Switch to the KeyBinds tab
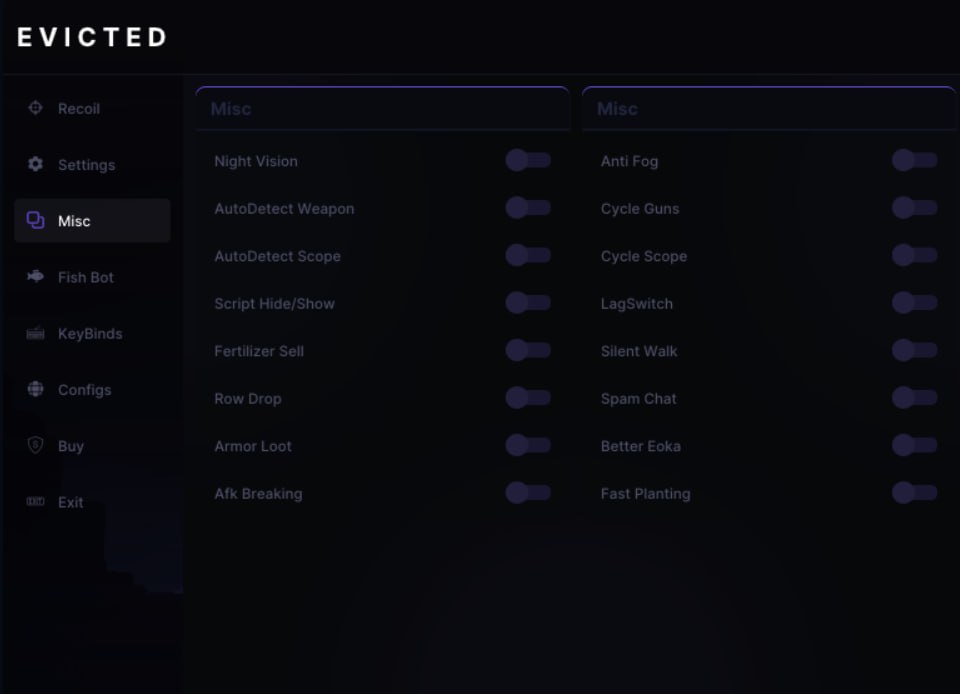The width and height of the screenshot is (960, 694). [90, 333]
